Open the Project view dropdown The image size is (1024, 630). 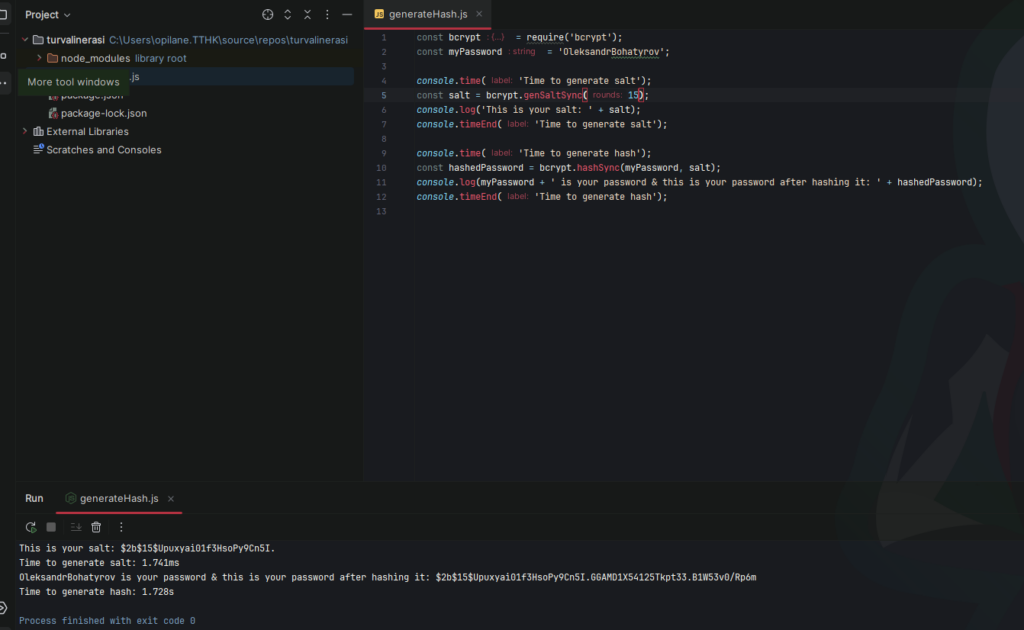coord(48,14)
